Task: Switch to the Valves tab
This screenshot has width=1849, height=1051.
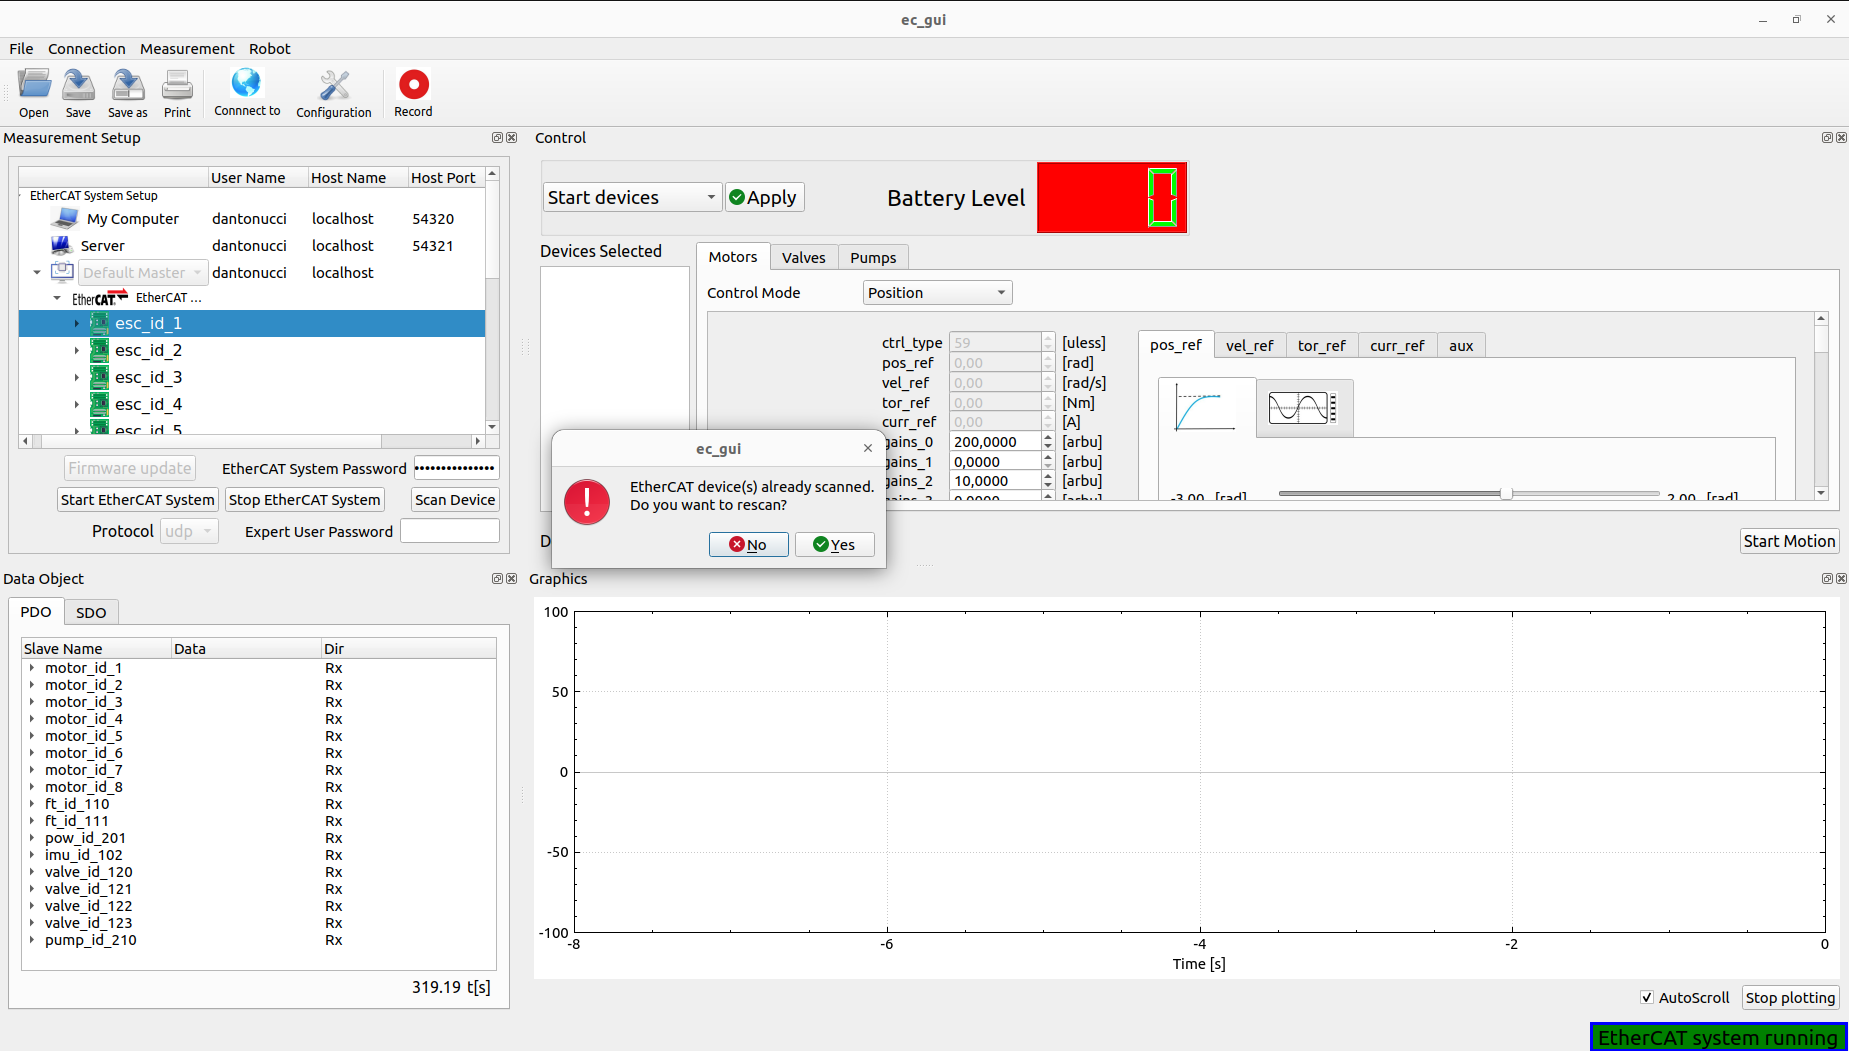Action: pyautogui.click(x=804, y=258)
